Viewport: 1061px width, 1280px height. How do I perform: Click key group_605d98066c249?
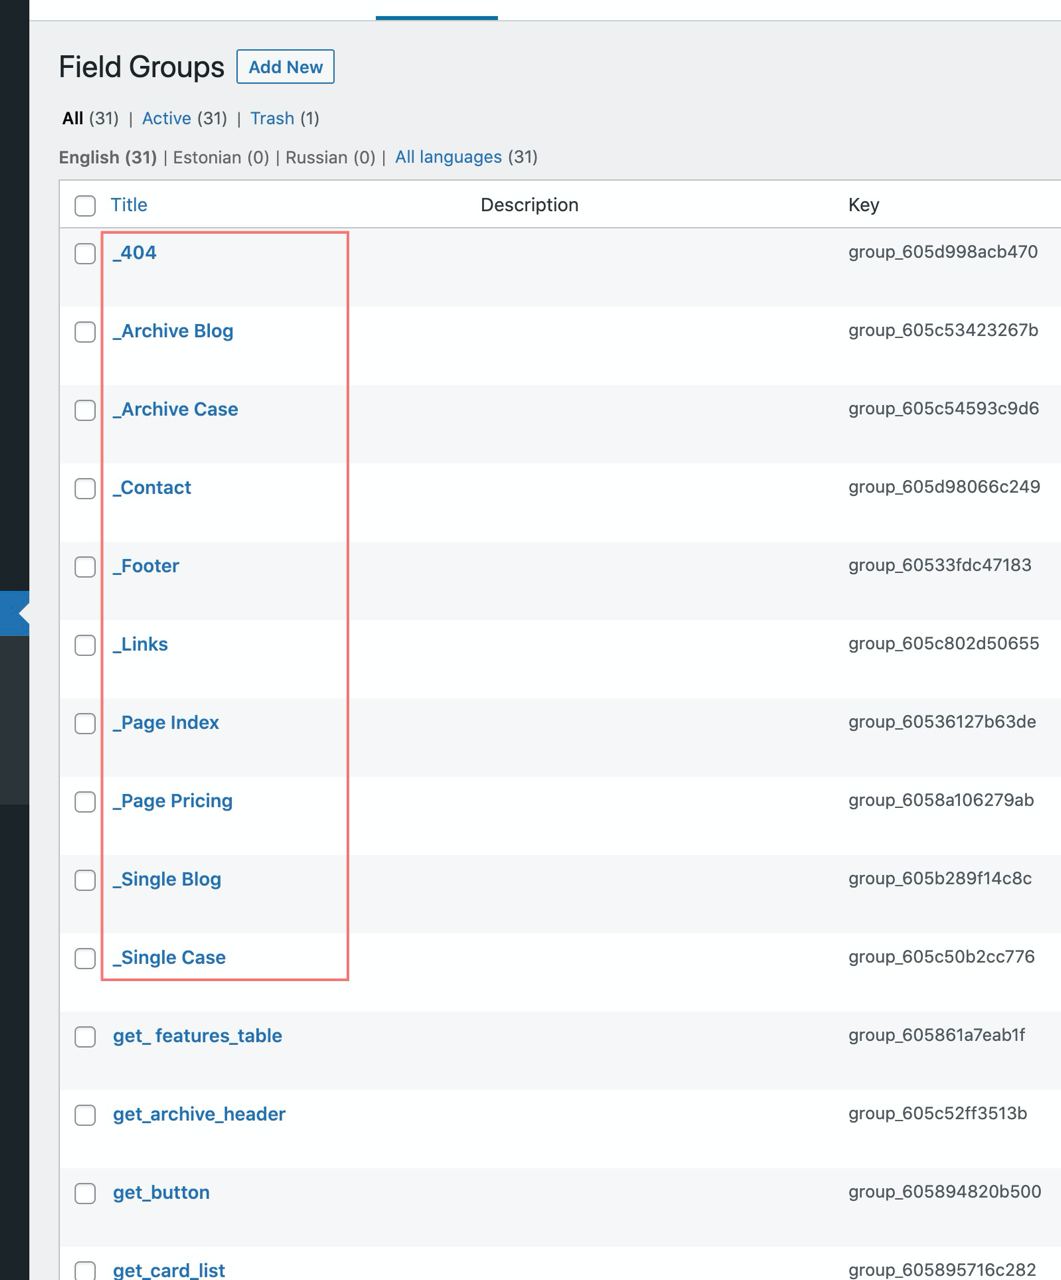(944, 487)
